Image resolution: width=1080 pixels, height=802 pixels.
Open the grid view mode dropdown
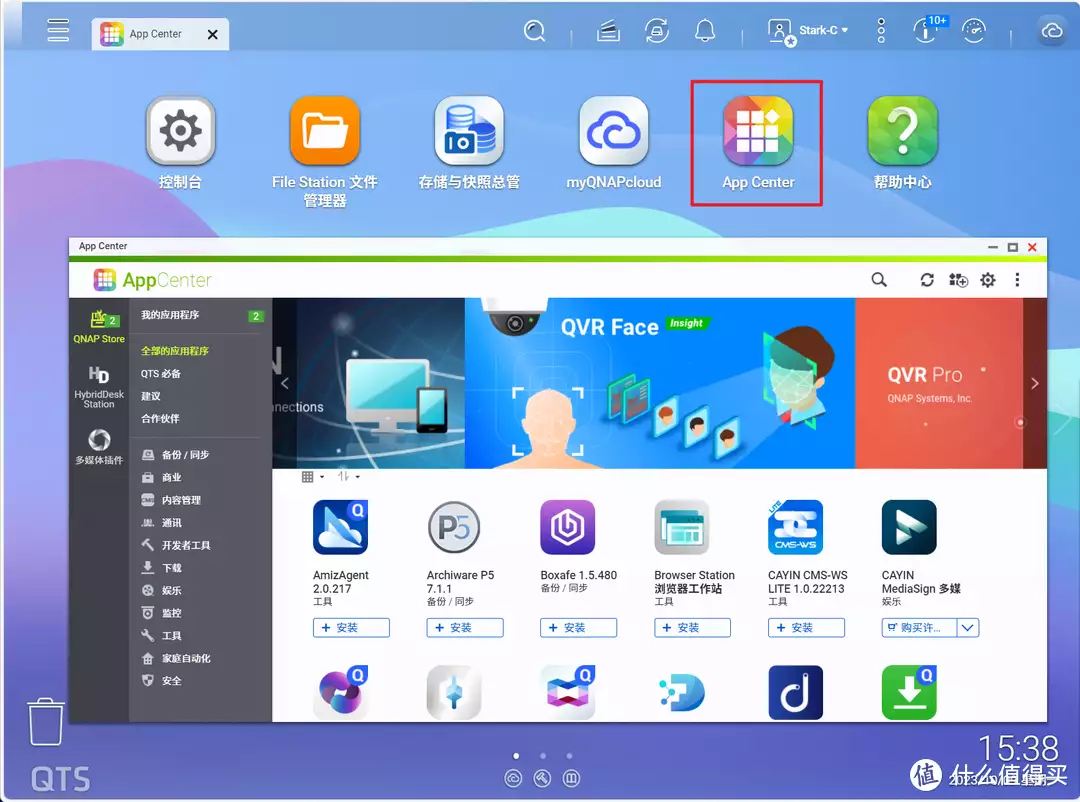pyautogui.click(x=313, y=476)
